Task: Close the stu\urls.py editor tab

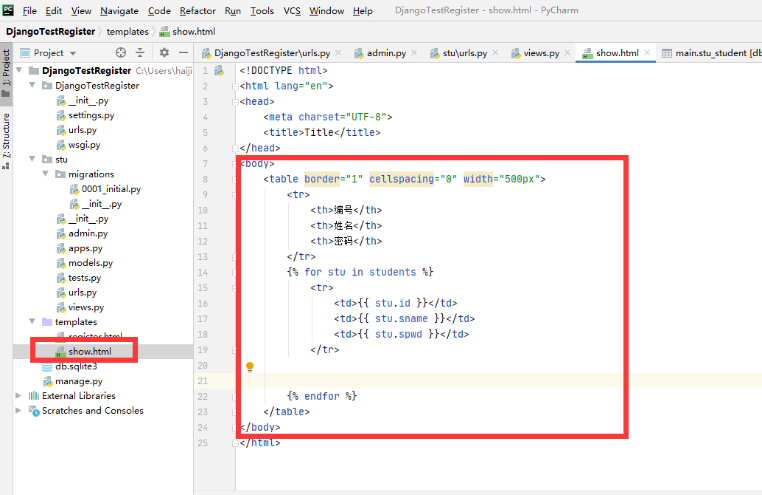Action: [495, 52]
